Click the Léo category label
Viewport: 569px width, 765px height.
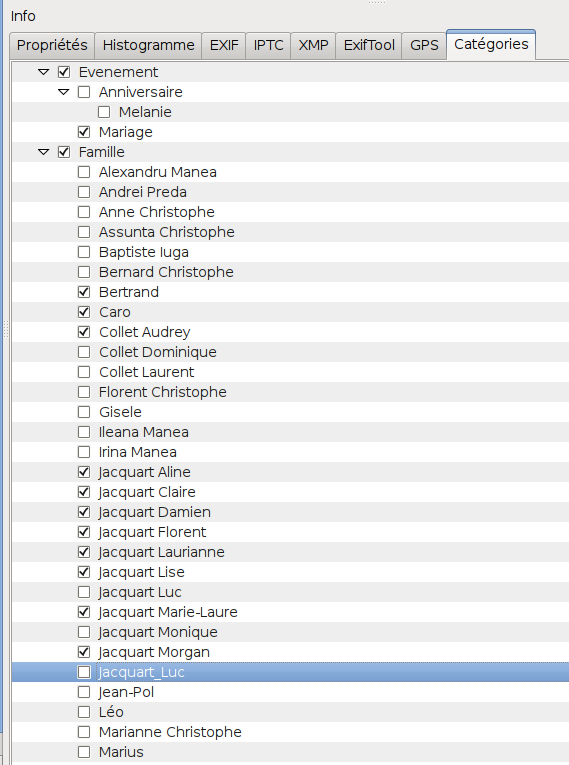tap(111, 712)
